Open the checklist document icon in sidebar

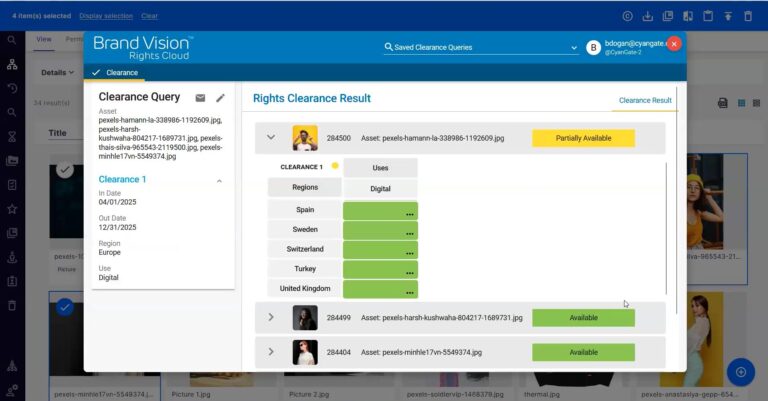[x=12, y=185]
